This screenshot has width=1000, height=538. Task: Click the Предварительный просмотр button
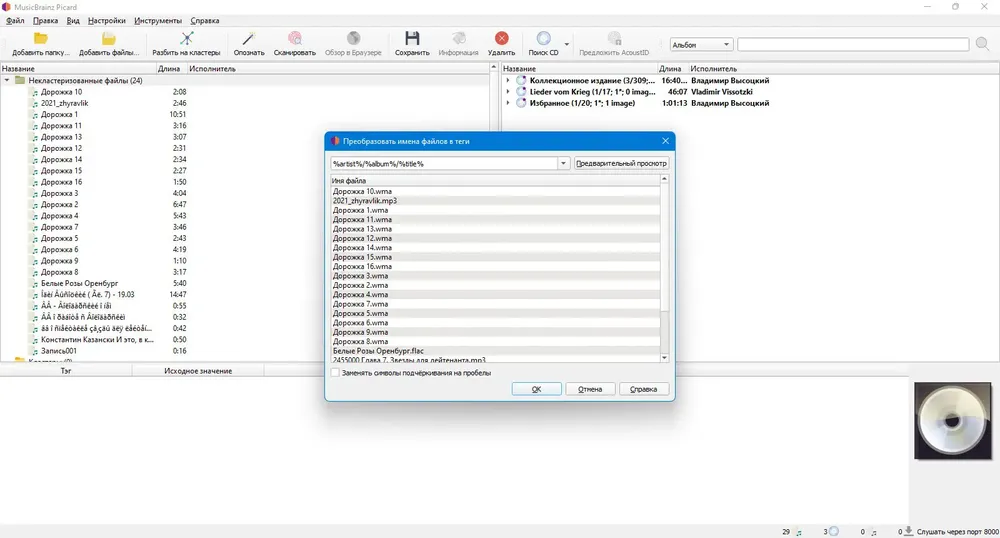621,164
